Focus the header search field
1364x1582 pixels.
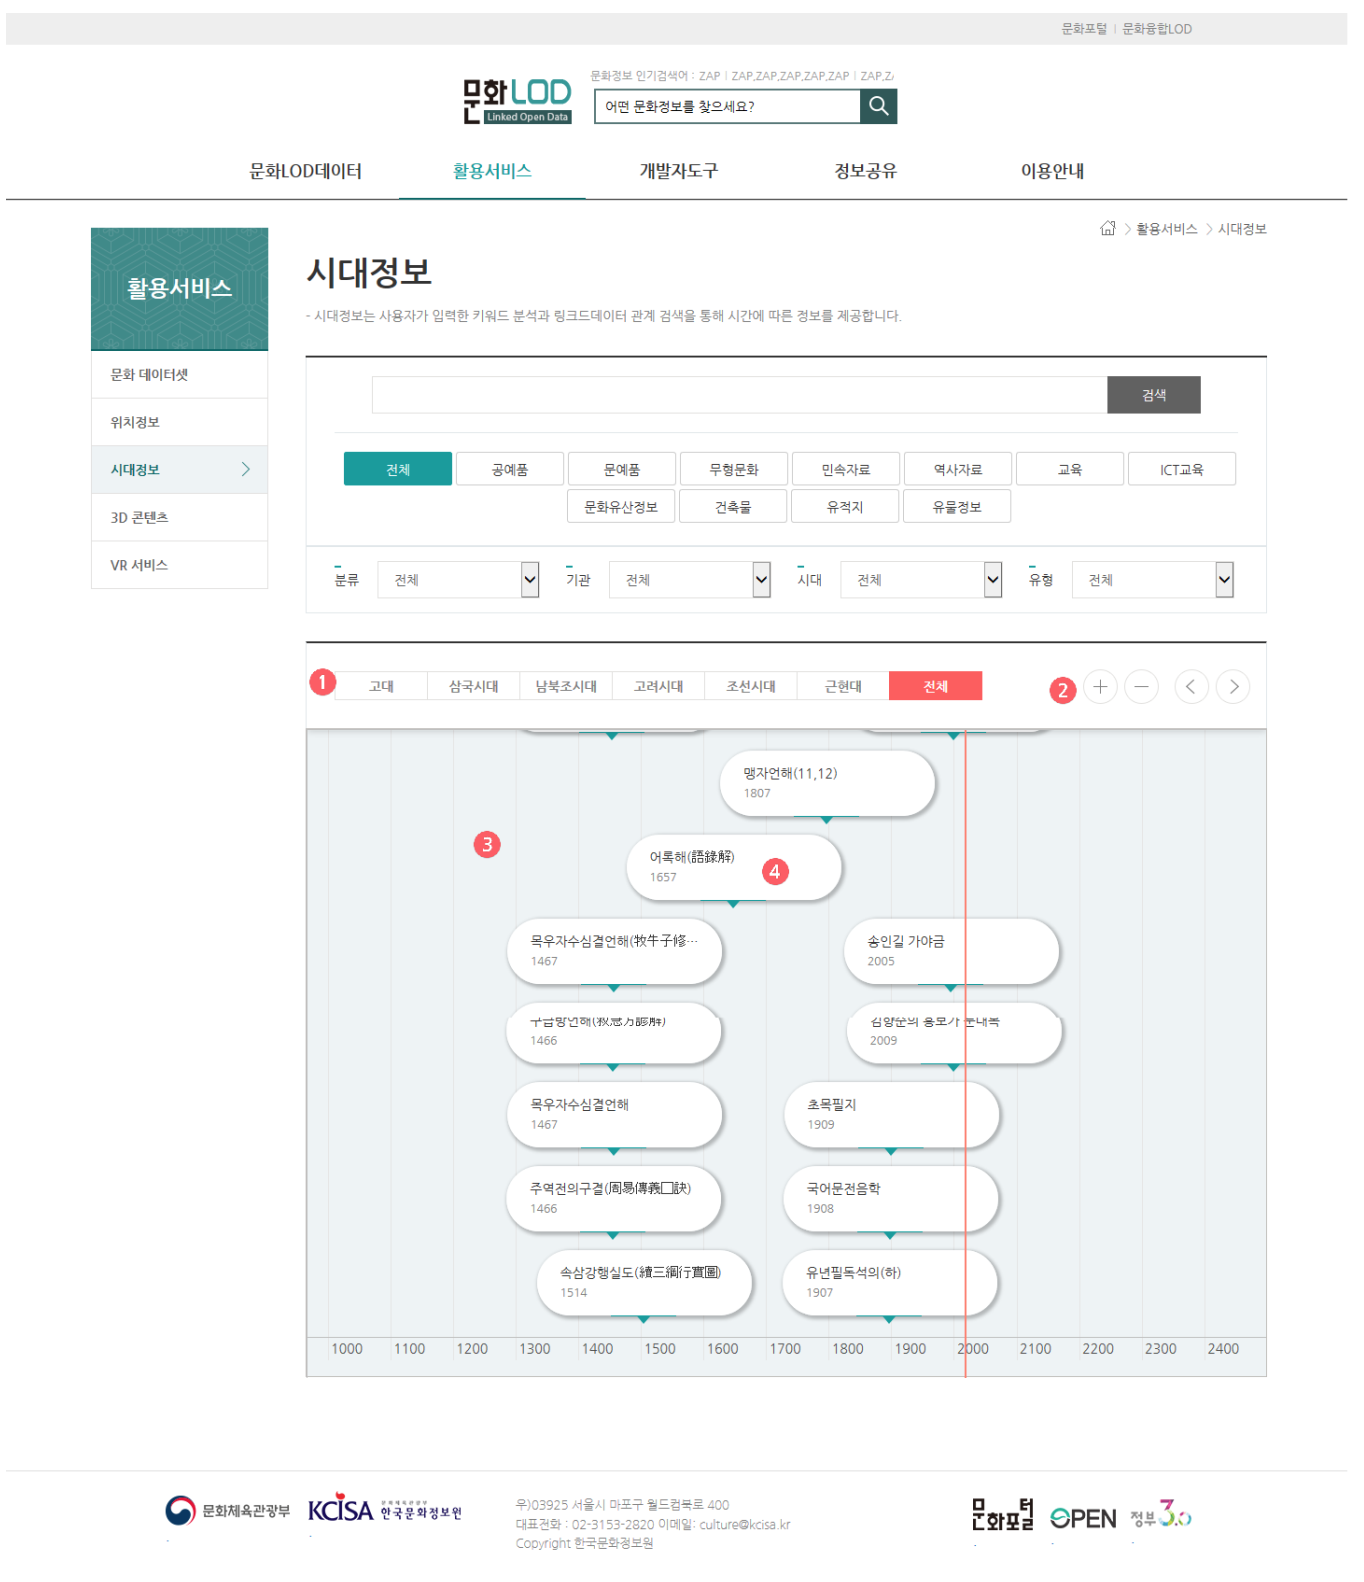tap(727, 106)
